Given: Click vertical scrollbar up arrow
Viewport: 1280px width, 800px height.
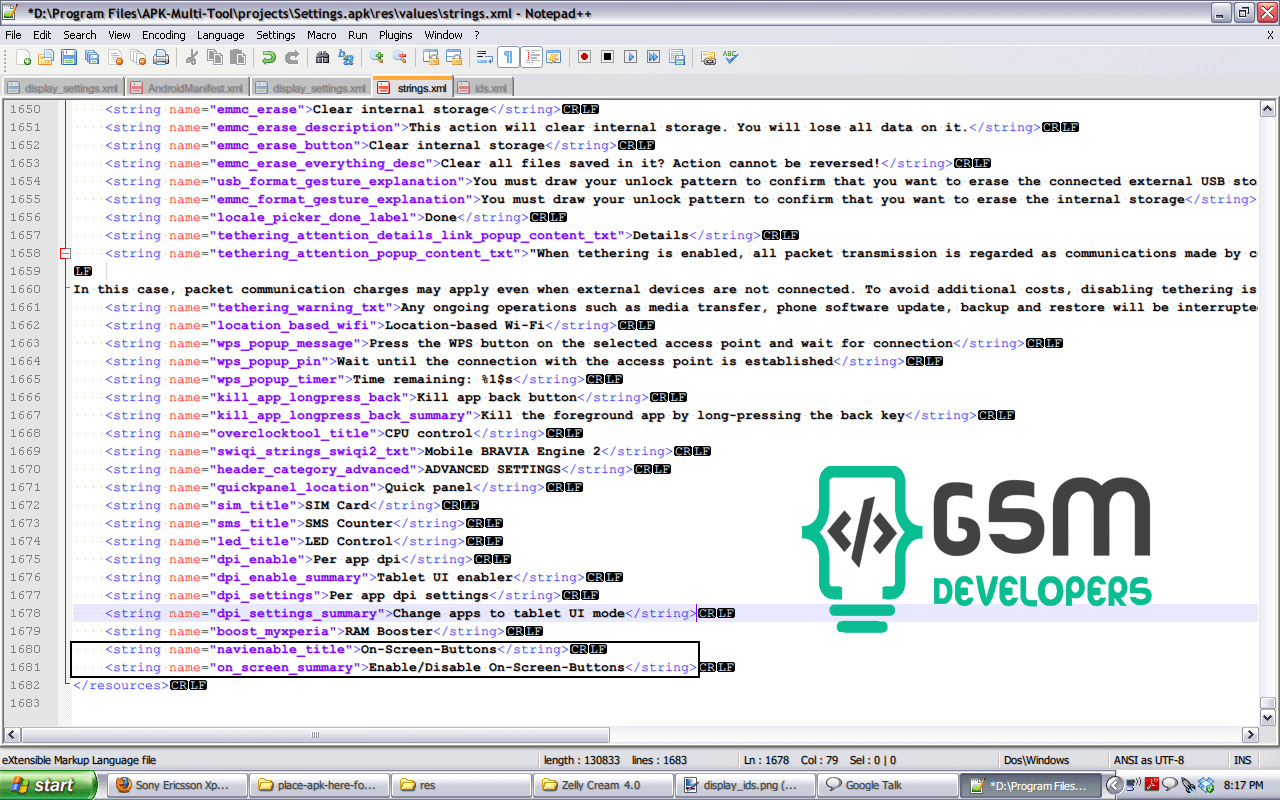Looking at the screenshot, I should coord(1268,109).
